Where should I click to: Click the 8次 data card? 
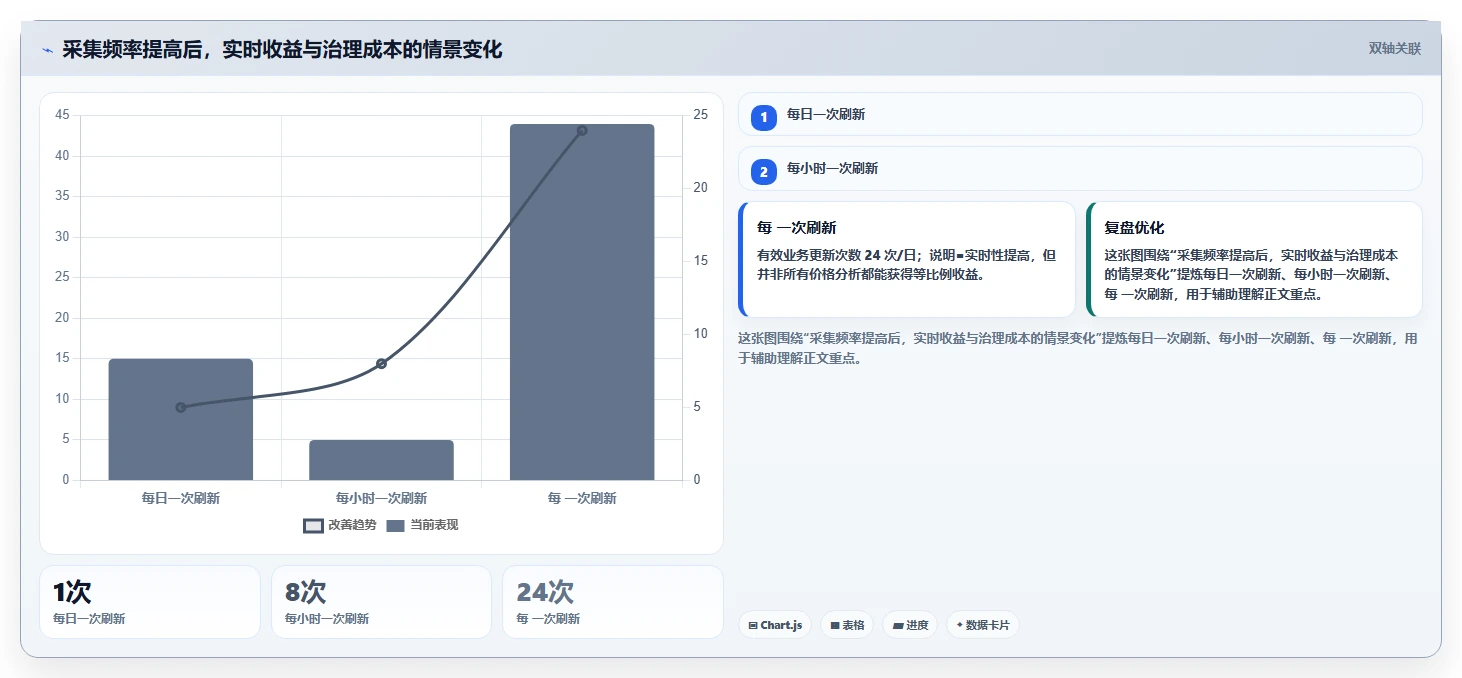point(381,602)
